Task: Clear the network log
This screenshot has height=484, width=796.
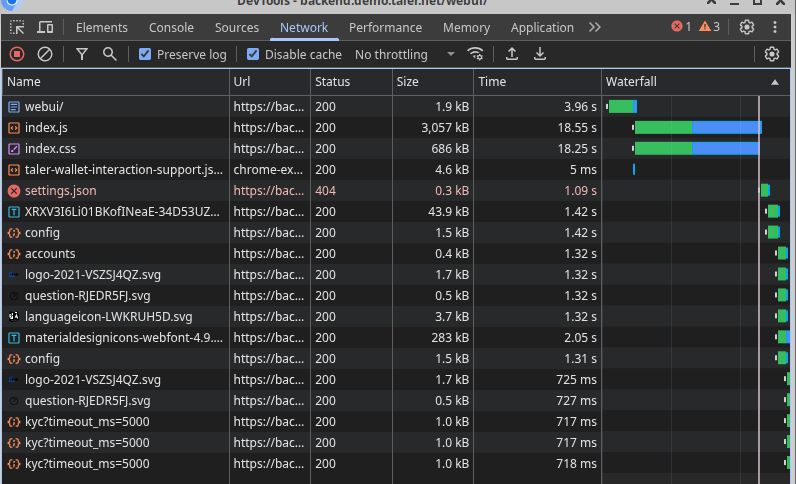Action: (45, 54)
